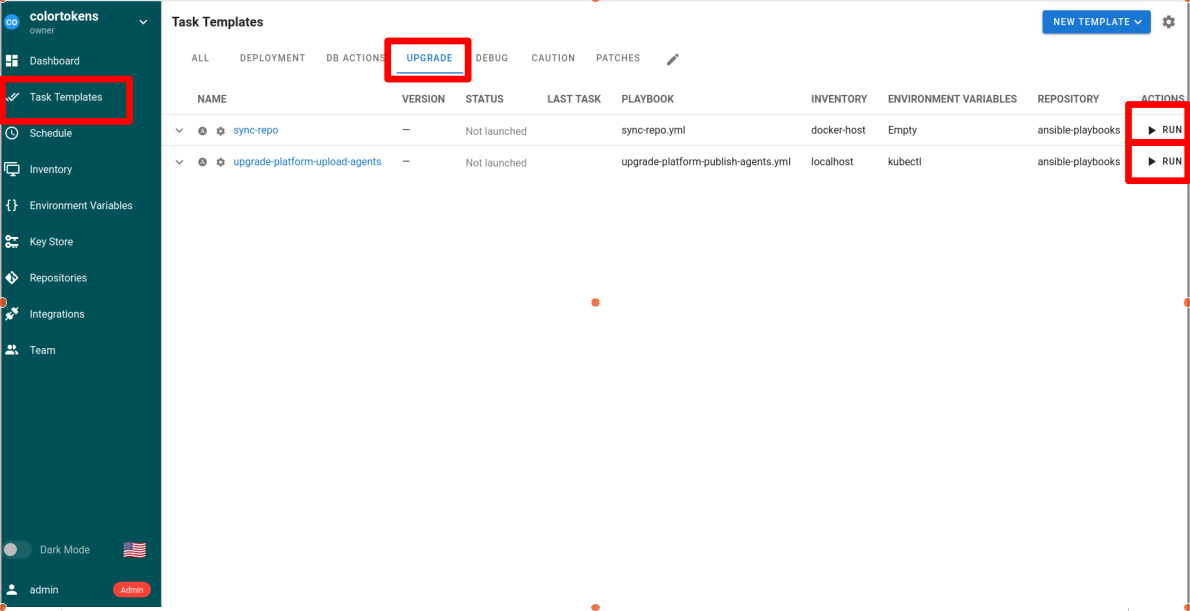This screenshot has height=611, width=1190.
Task: Expand the upgrade-platform-upload-agents row chevron
Action: [180, 162]
